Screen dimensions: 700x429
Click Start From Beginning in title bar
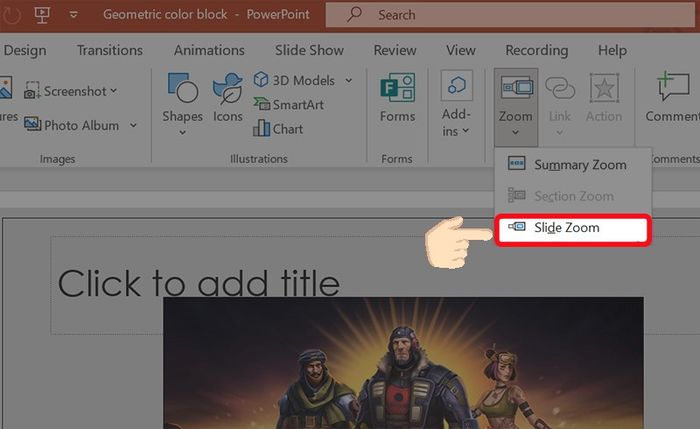click(x=42, y=14)
